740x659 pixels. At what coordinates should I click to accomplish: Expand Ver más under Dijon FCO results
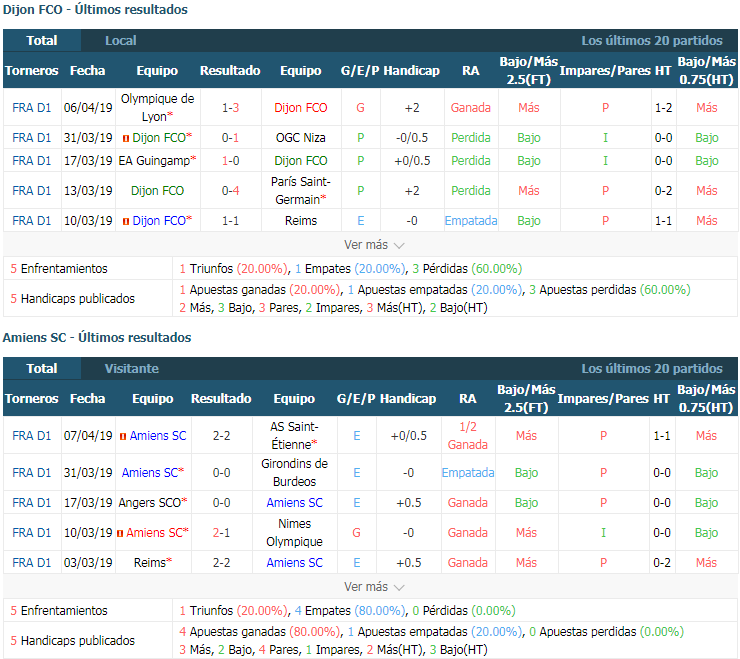point(374,245)
